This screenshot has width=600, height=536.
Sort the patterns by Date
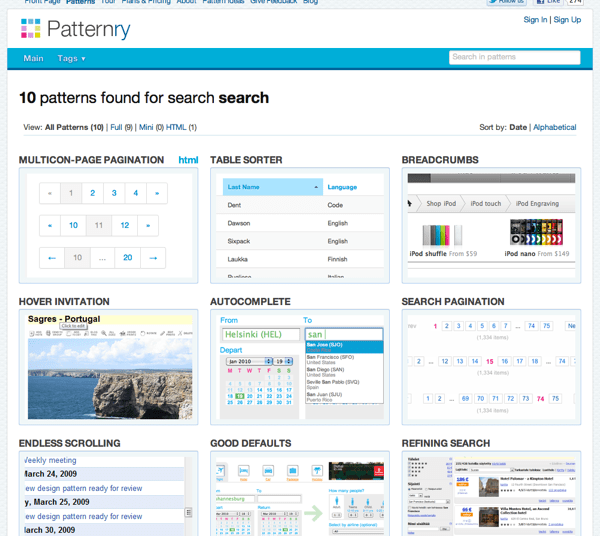coord(518,127)
